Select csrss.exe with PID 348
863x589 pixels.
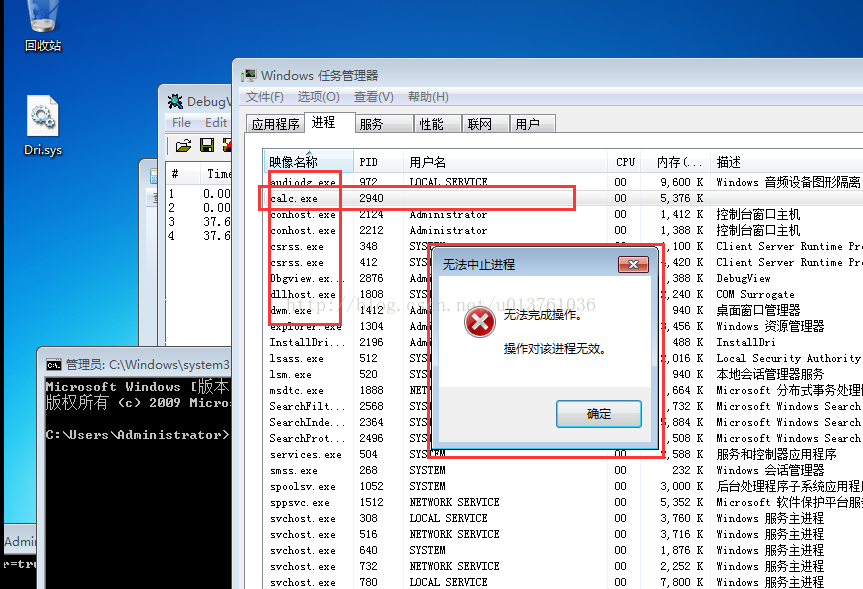click(x=562, y=246)
